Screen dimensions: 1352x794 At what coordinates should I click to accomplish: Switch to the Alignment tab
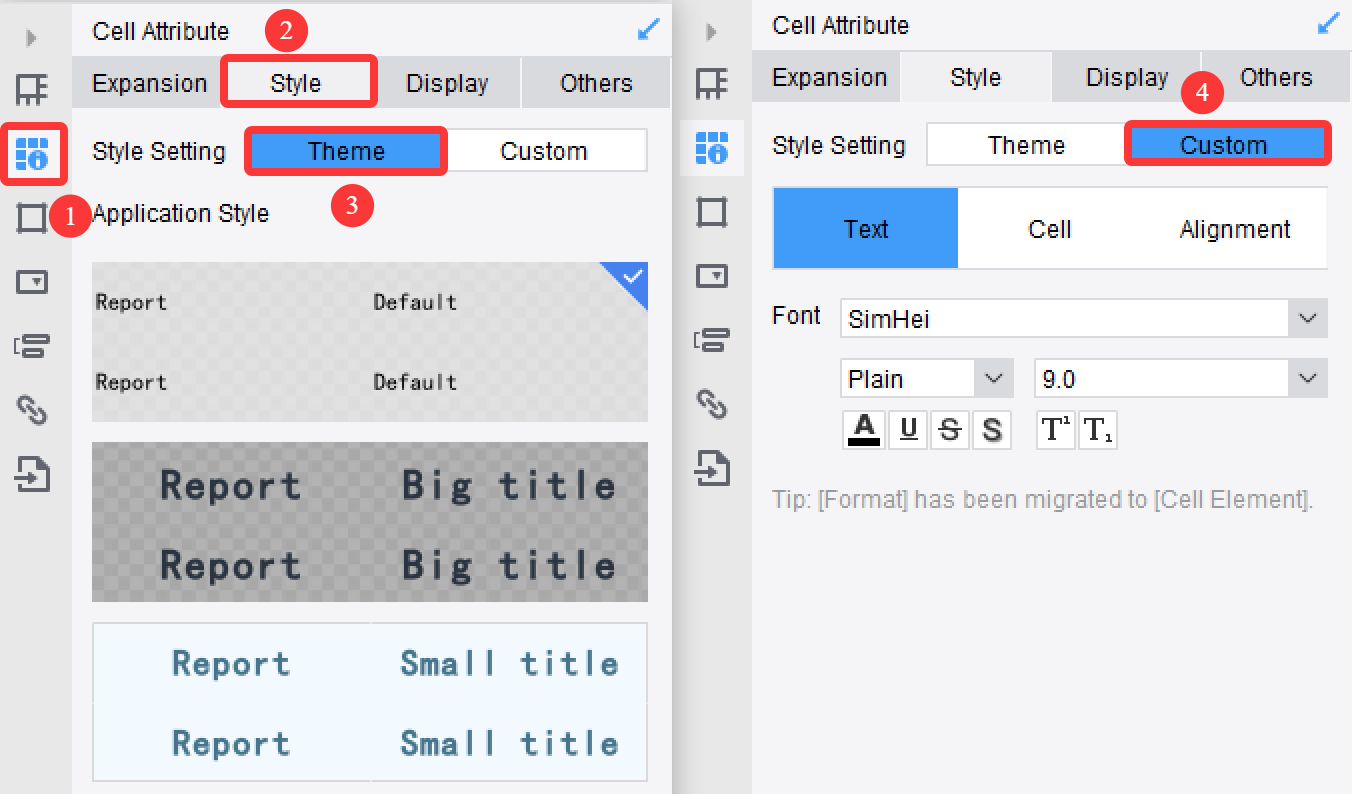pyautogui.click(x=1235, y=228)
